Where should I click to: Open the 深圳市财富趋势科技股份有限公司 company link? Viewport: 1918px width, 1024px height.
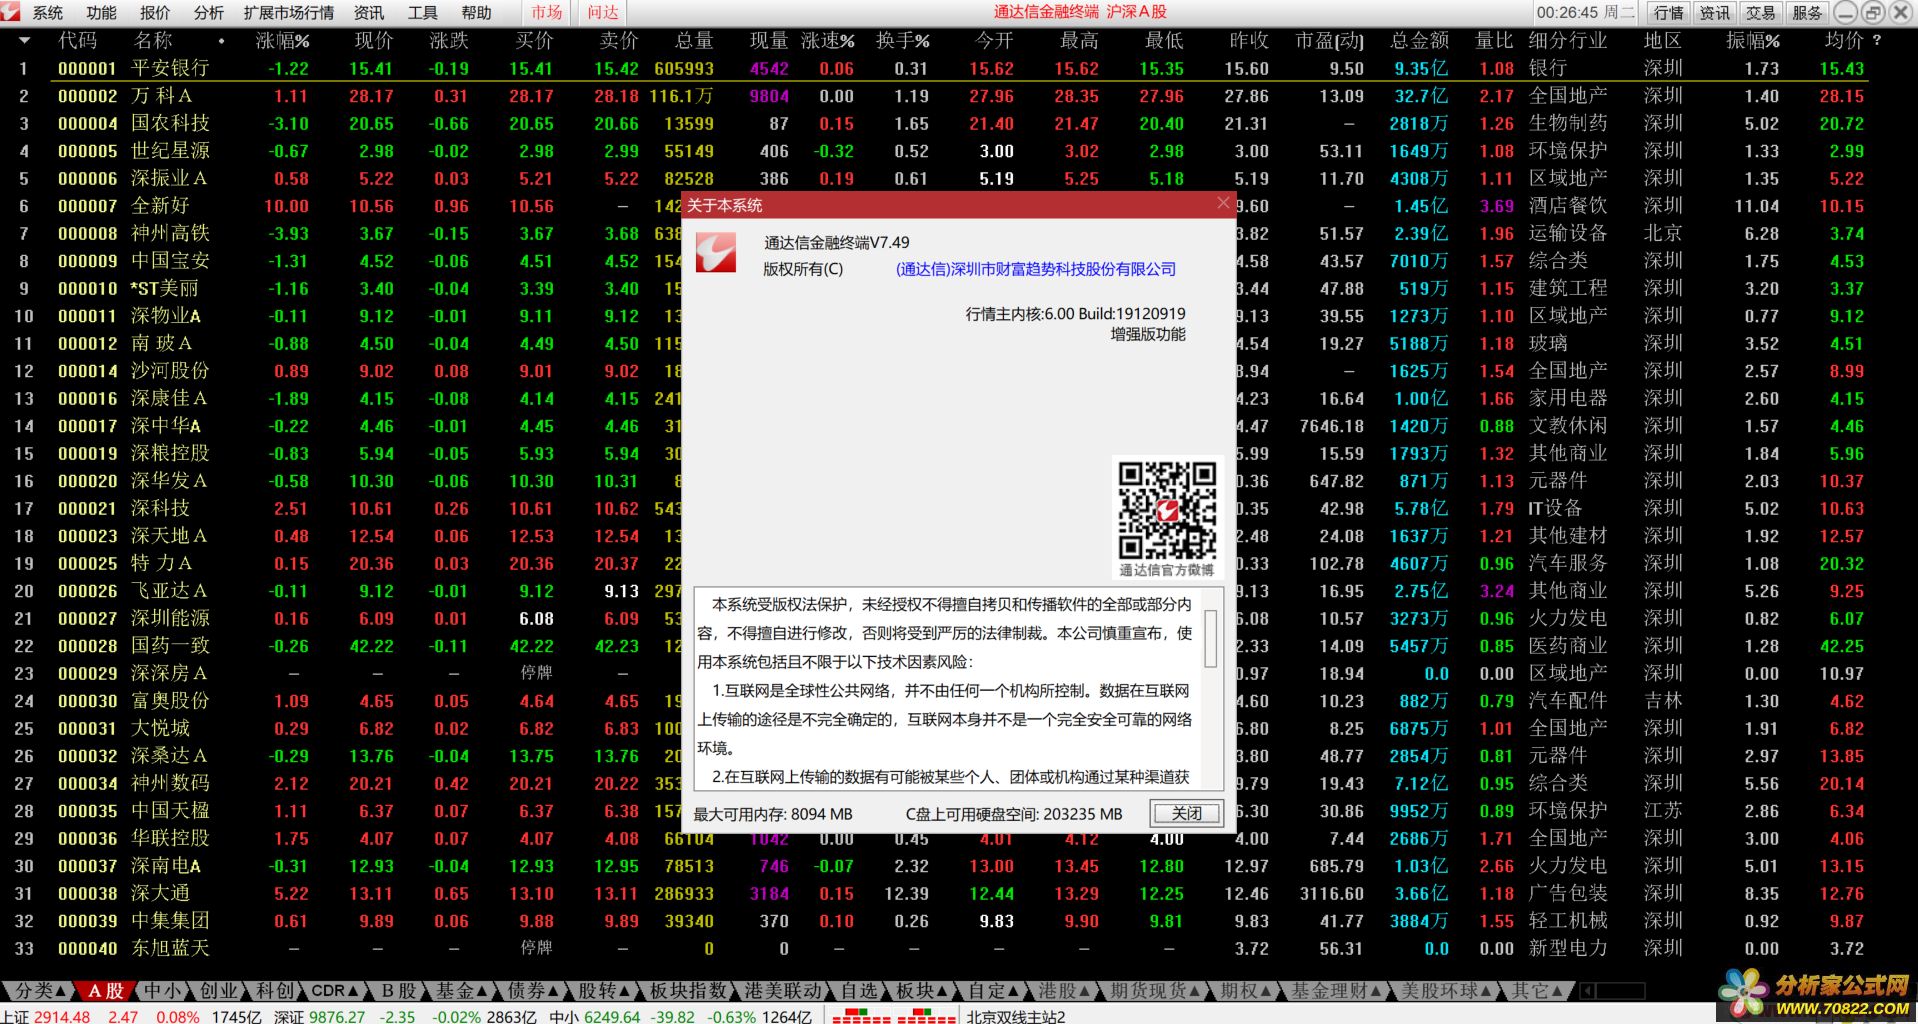click(x=1035, y=270)
